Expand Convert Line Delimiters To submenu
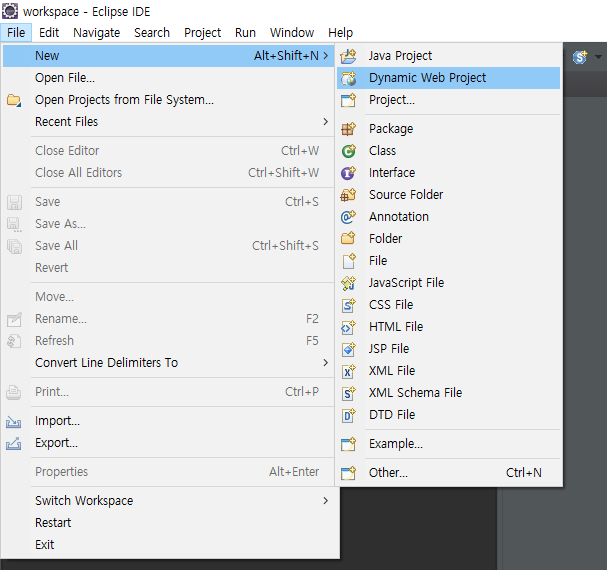Screen dimensions: 607x570 [326, 362]
